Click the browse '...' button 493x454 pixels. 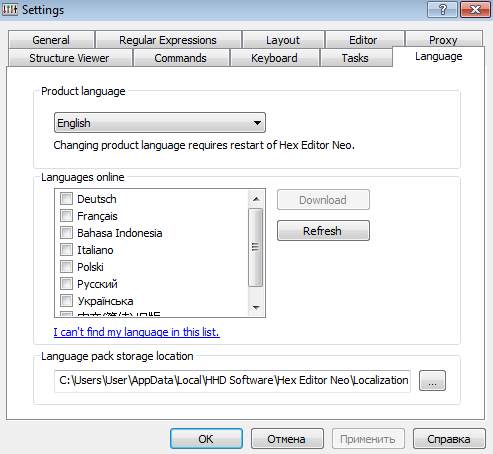click(x=432, y=380)
